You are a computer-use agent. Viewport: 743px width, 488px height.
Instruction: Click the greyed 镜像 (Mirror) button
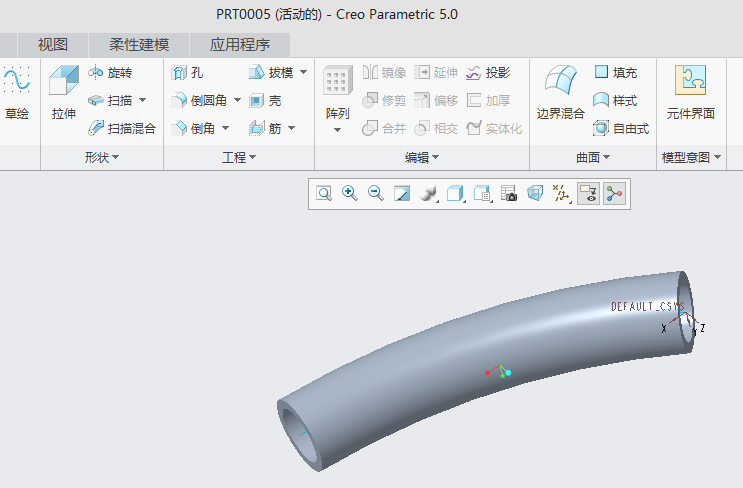point(384,72)
